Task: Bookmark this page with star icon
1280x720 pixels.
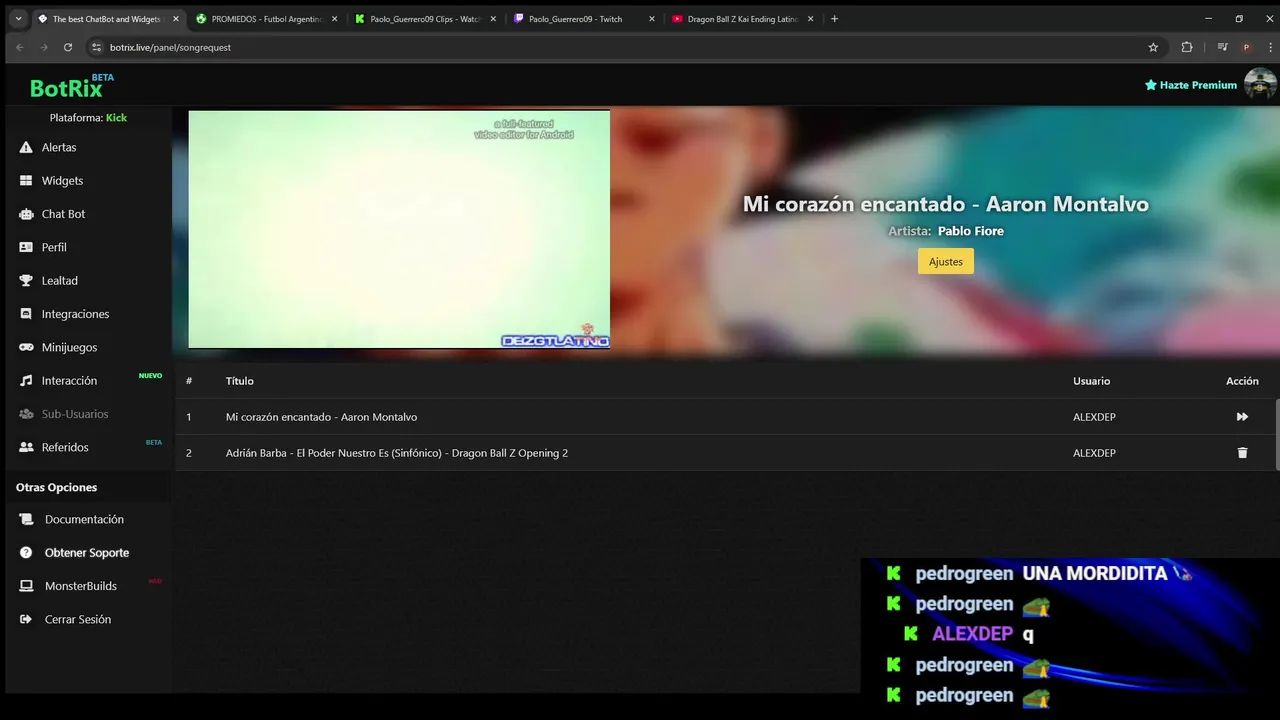Action: (1153, 47)
